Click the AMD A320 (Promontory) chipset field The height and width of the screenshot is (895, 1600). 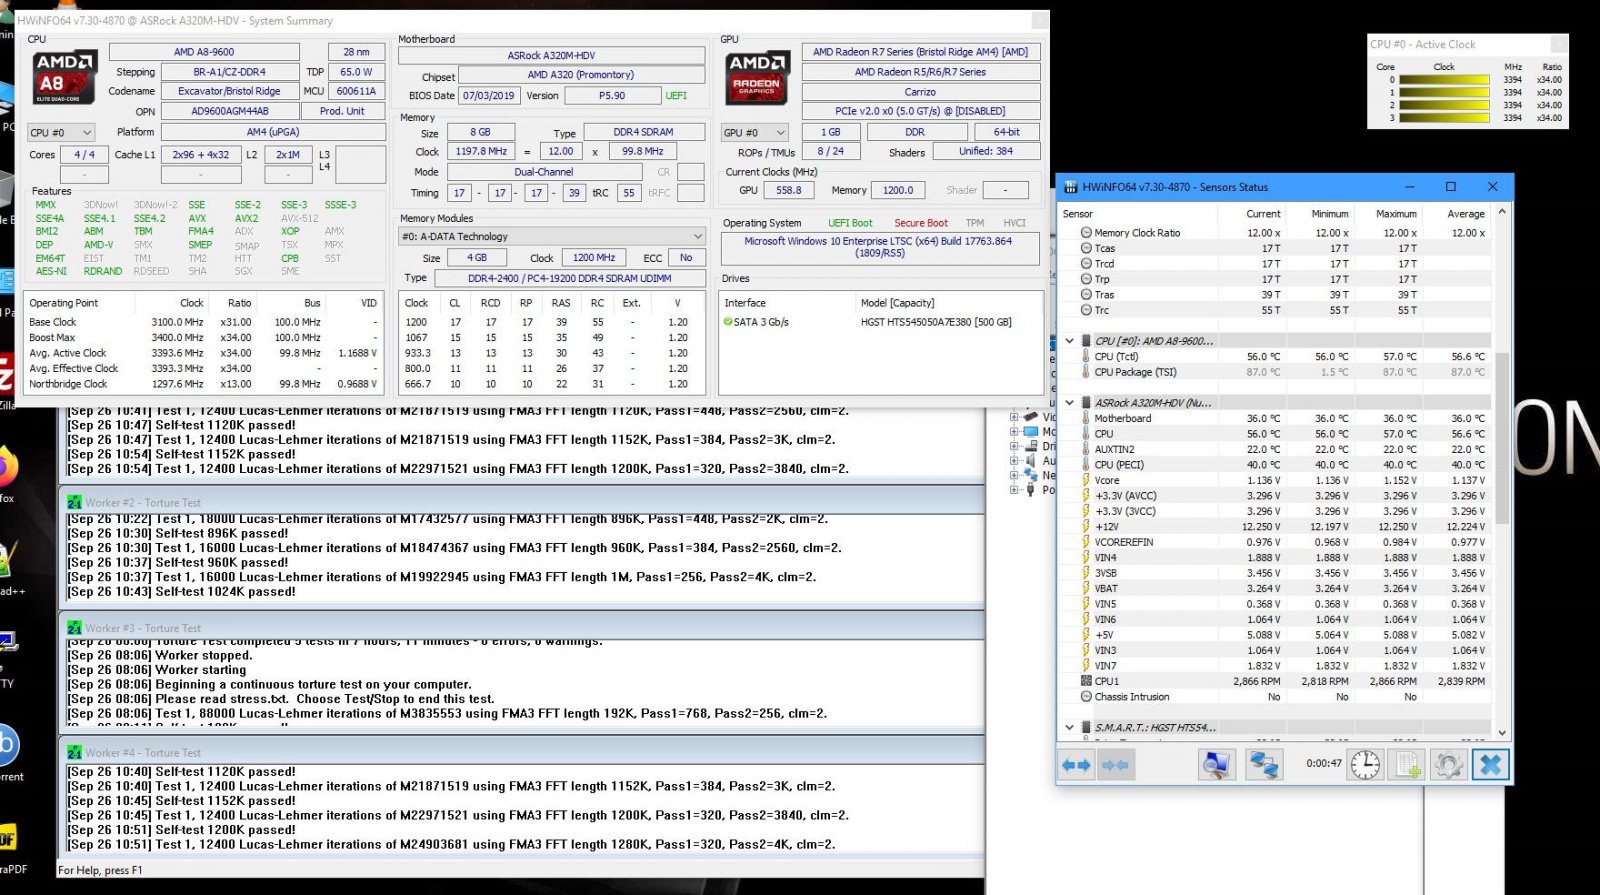[581, 75]
